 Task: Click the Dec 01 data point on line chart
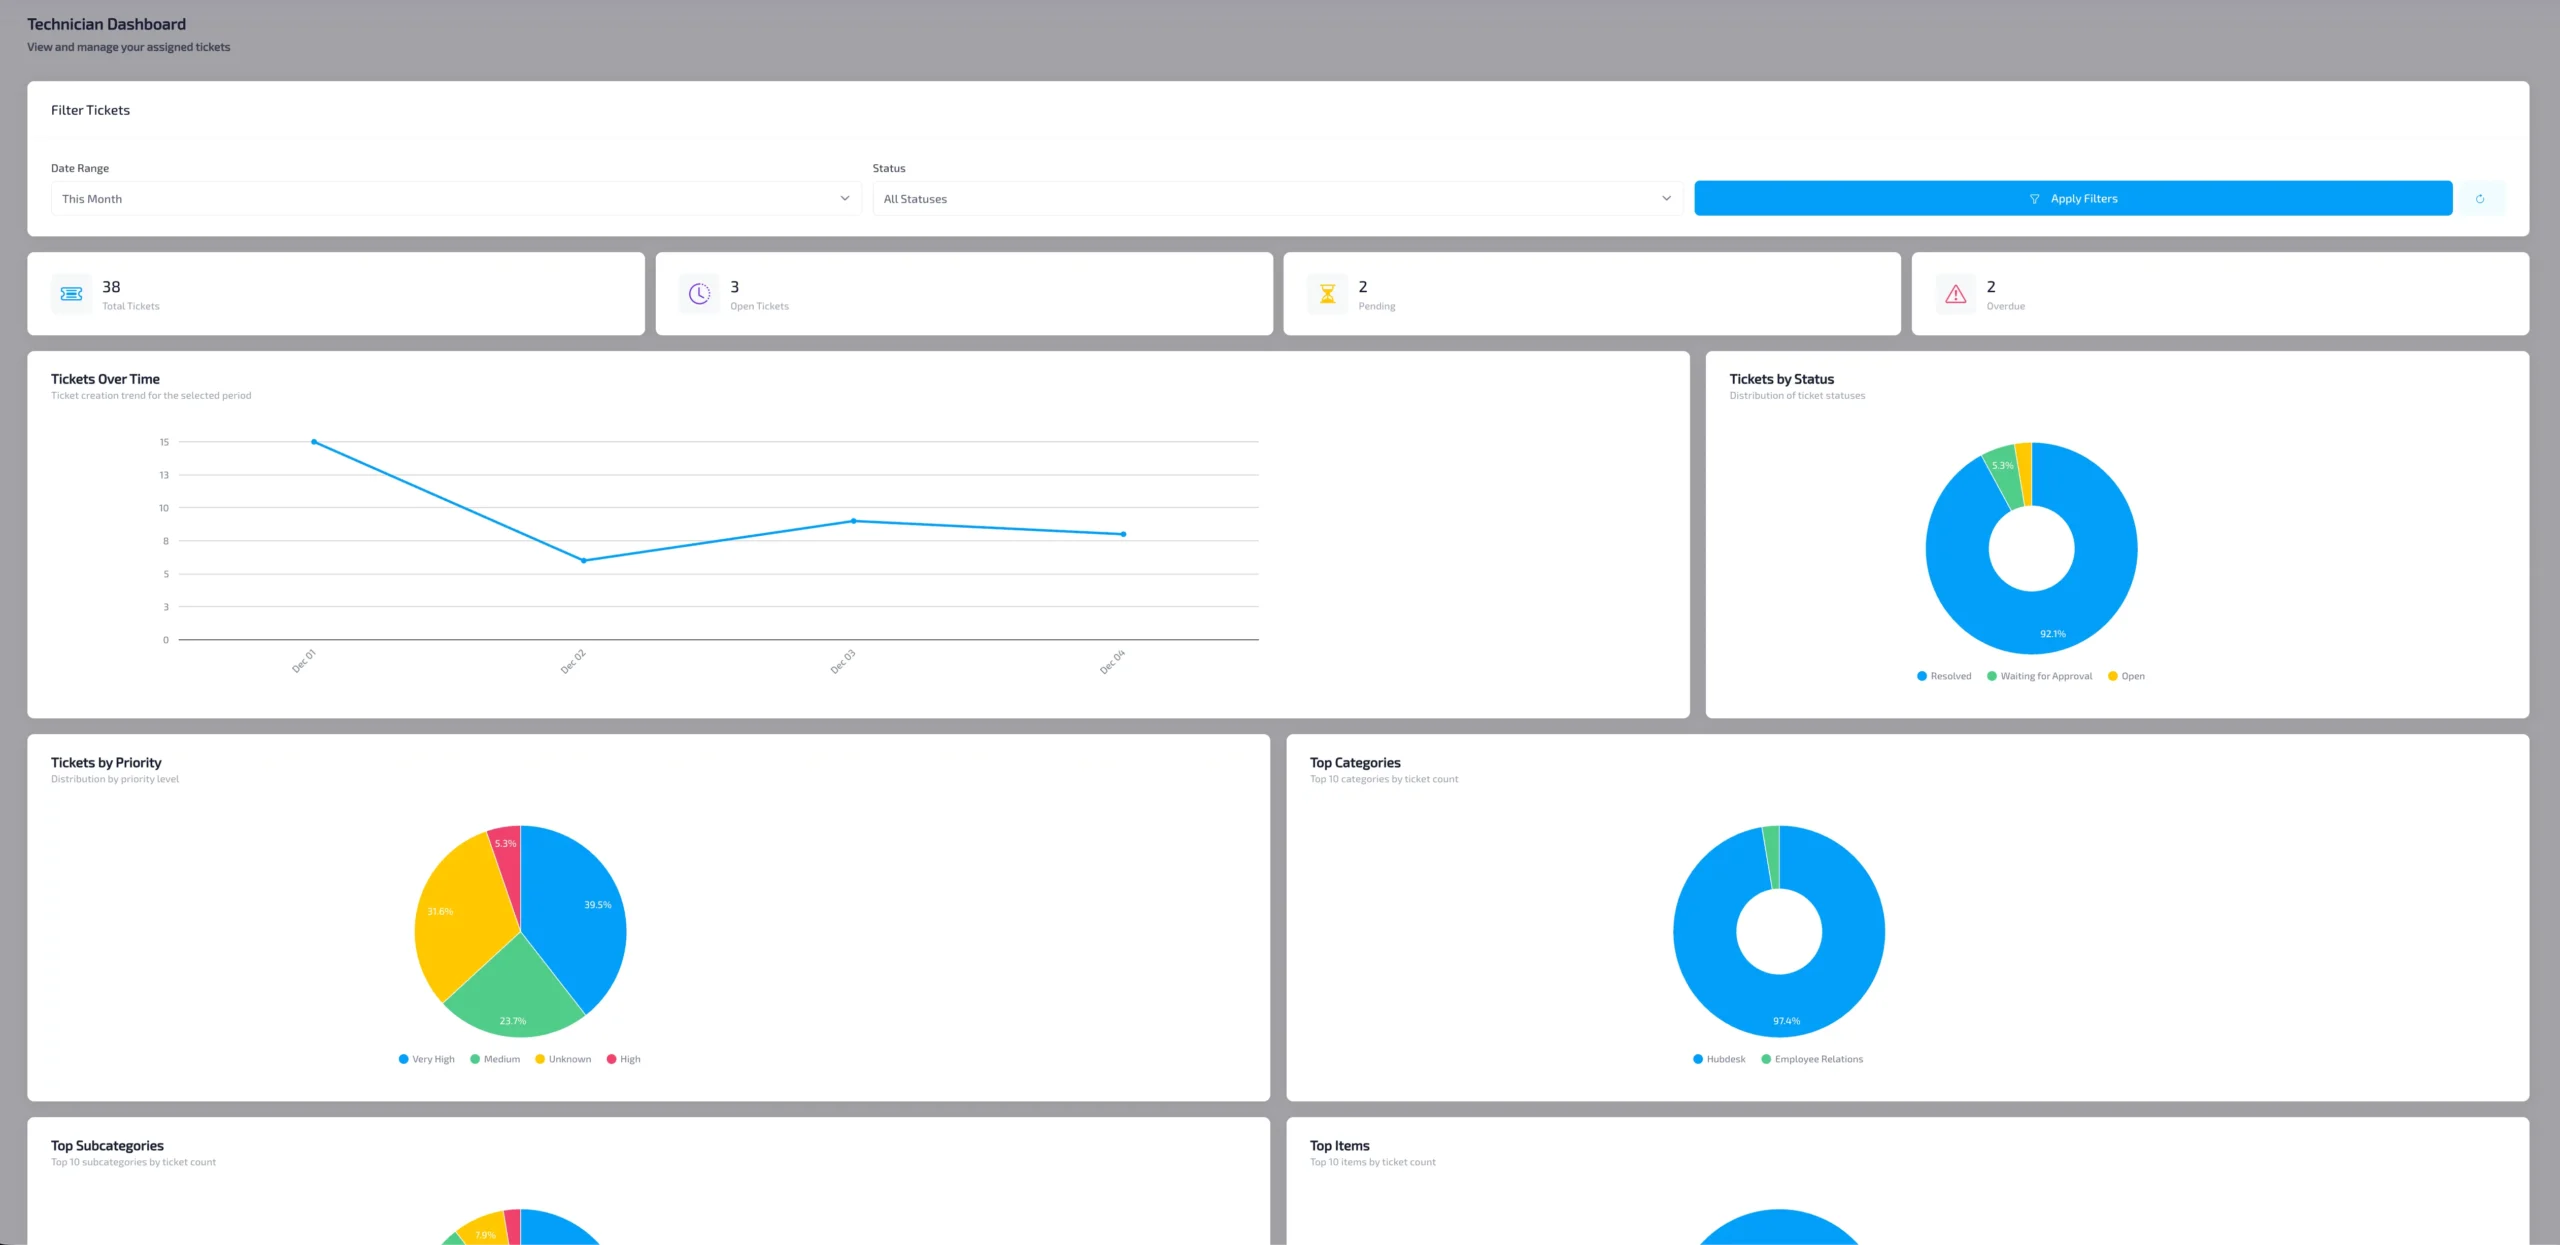pyautogui.click(x=314, y=442)
